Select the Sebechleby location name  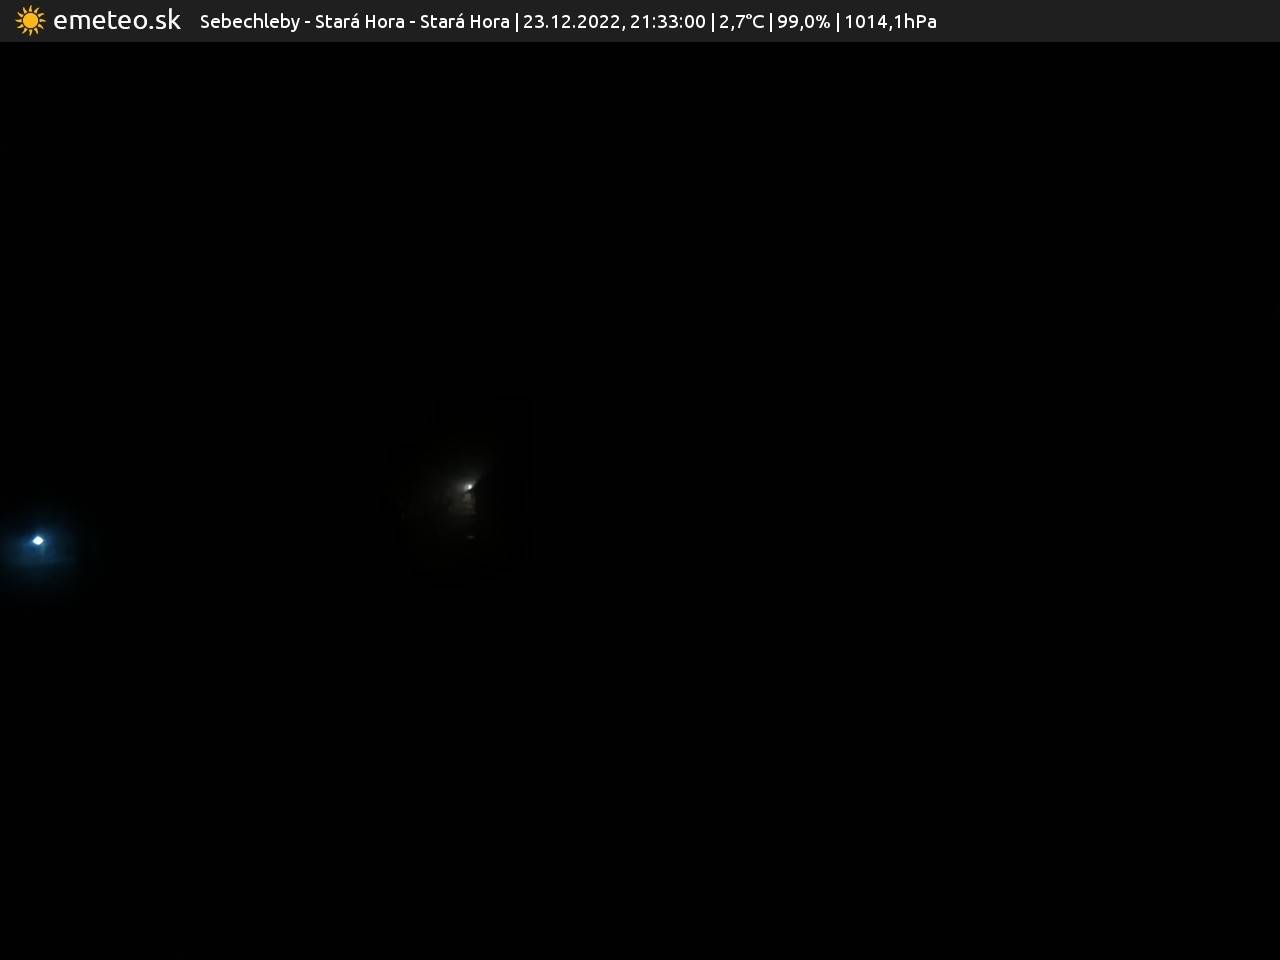tap(249, 22)
